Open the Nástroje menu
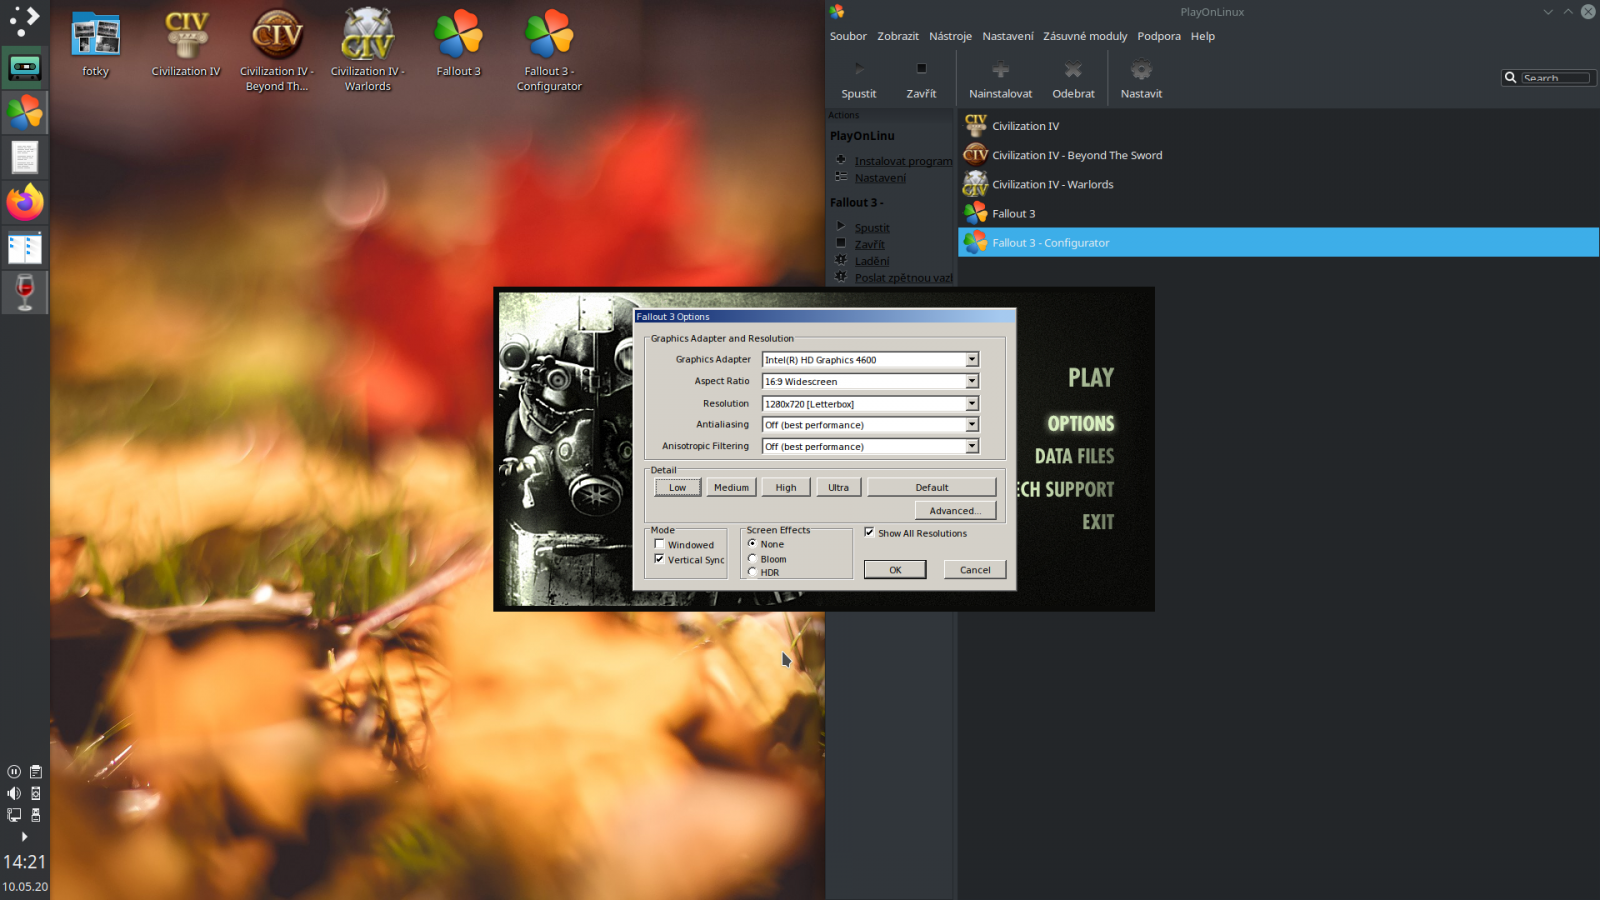 pyautogui.click(x=949, y=35)
